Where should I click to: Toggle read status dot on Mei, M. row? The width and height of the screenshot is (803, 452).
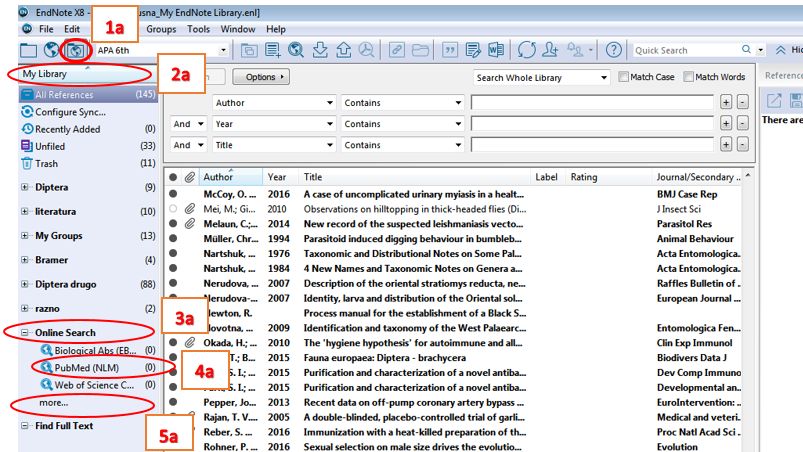(x=173, y=209)
